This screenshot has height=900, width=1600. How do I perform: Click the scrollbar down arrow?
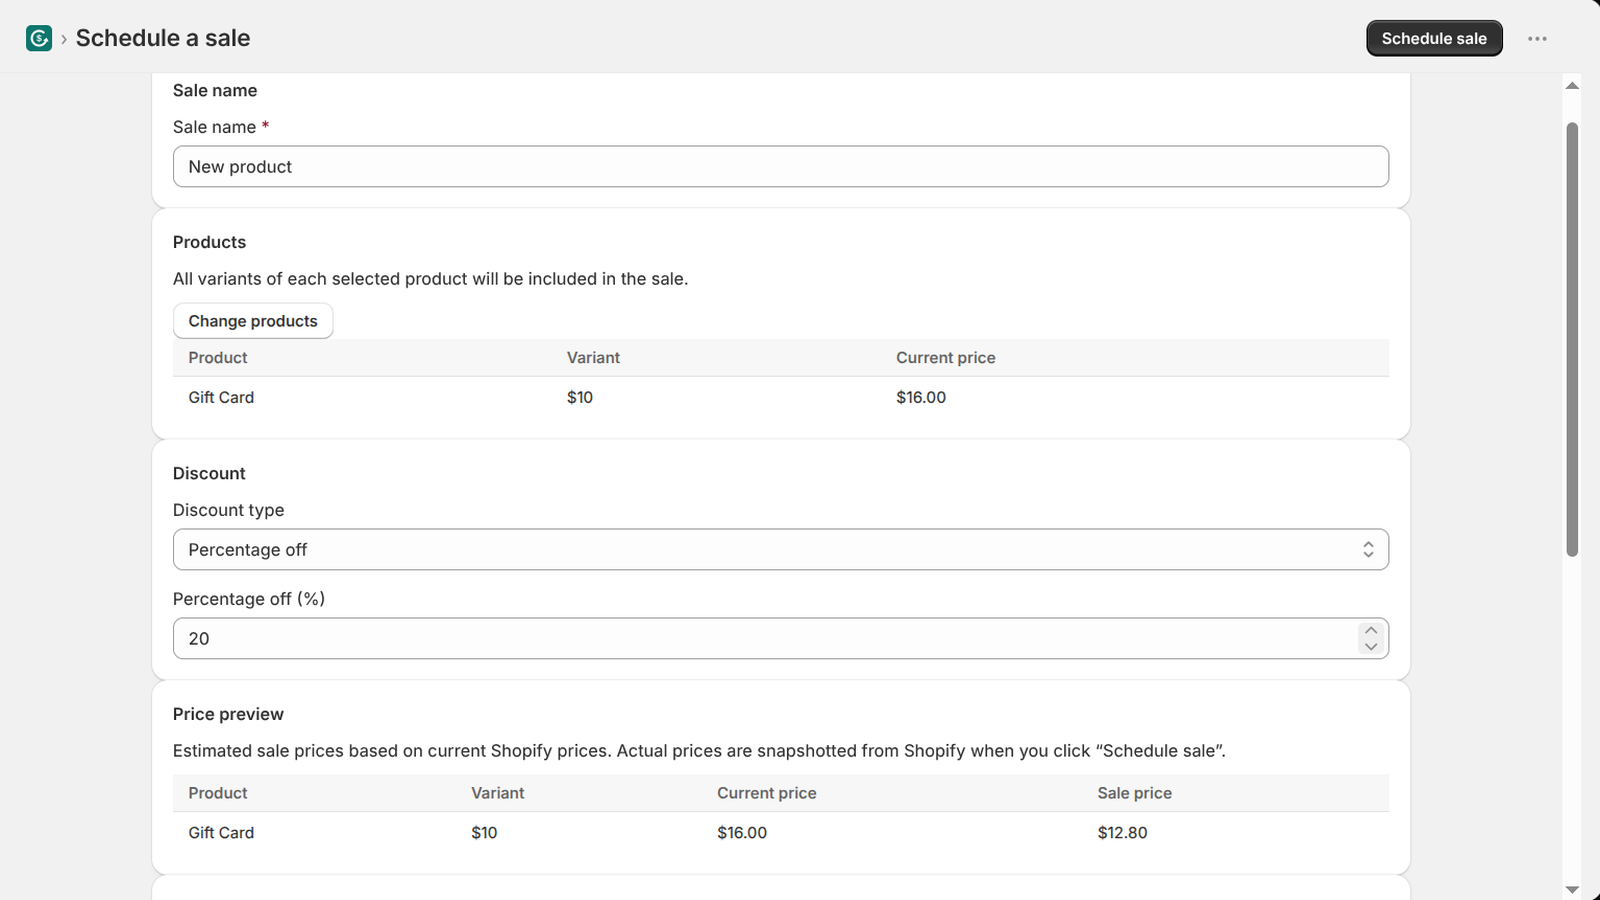(x=1572, y=890)
